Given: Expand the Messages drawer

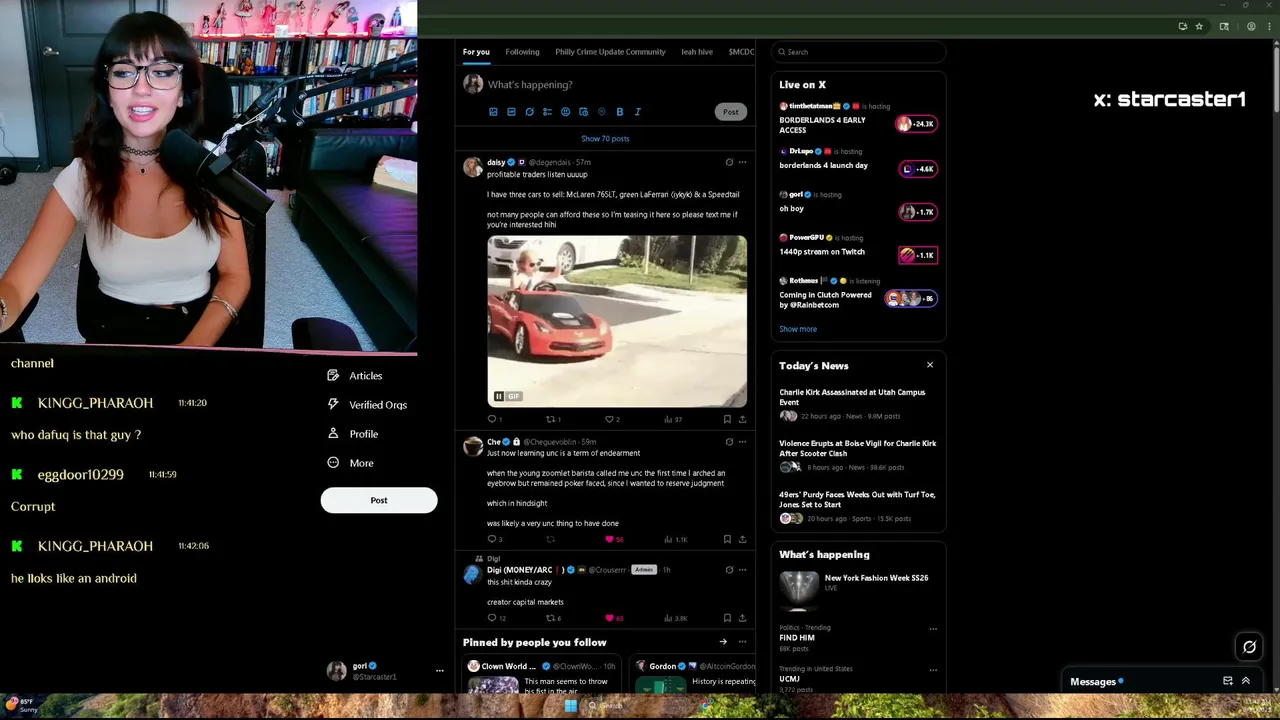Looking at the screenshot, I should pyautogui.click(x=1246, y=681).
